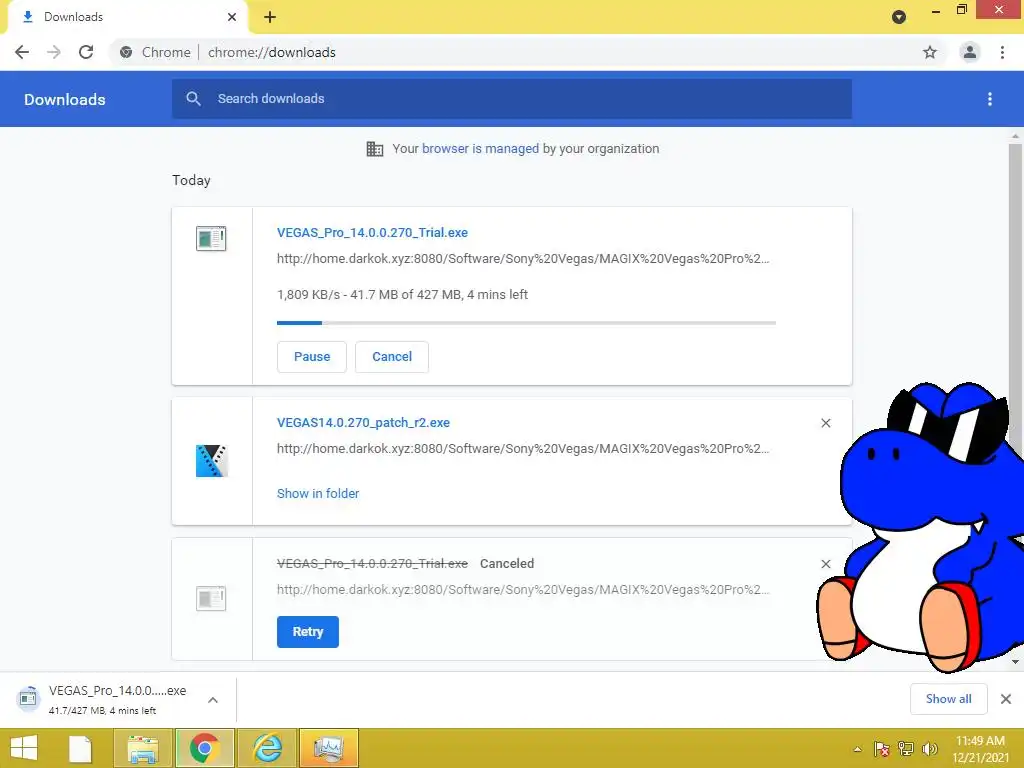Cancel the VEGAS Trial download

coord(392,357)
